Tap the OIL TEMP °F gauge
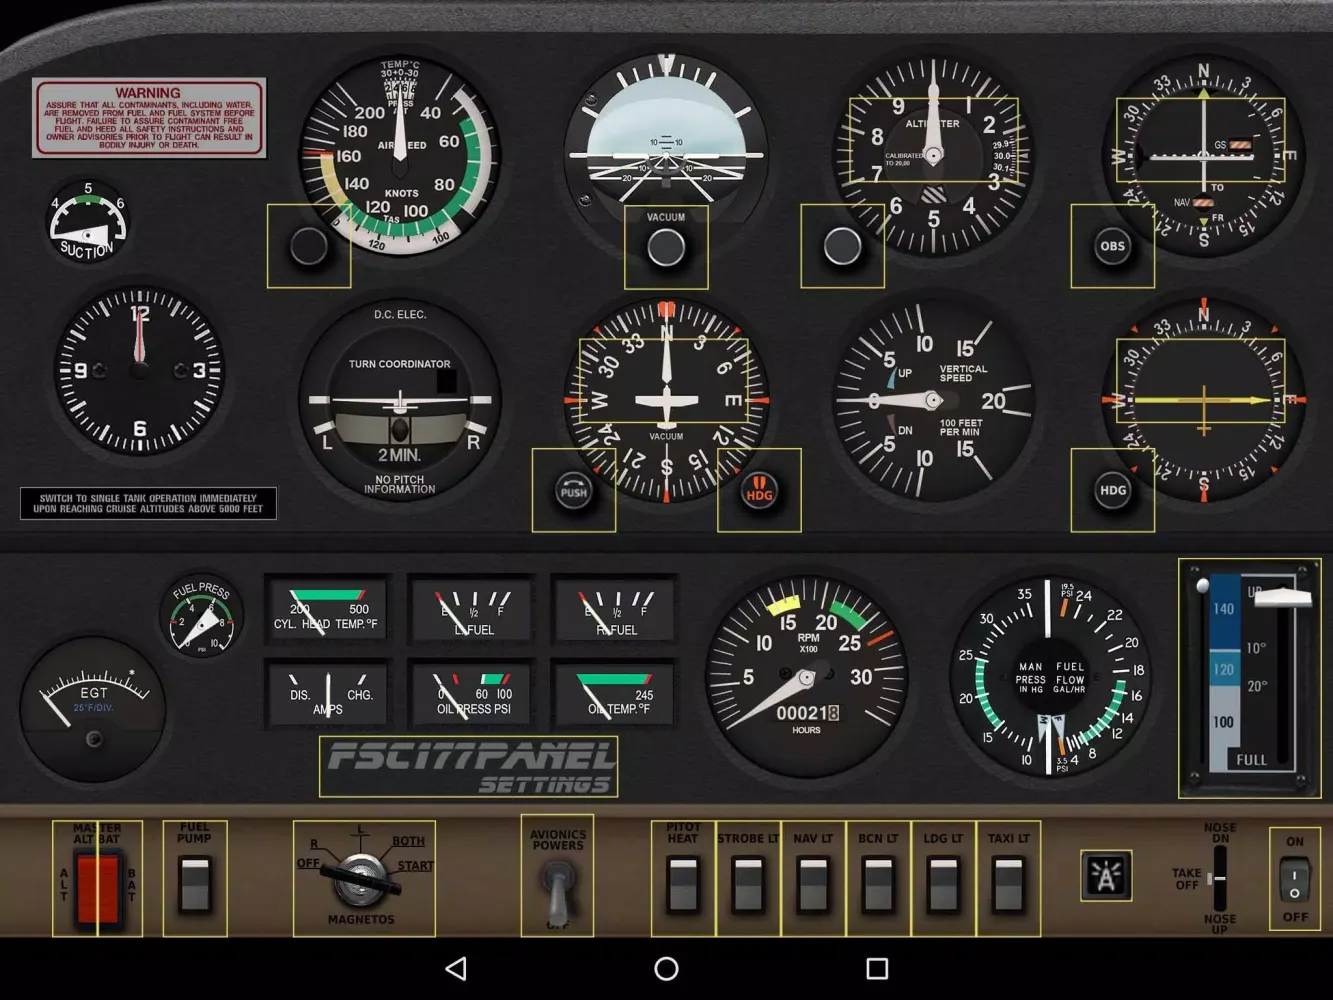The height and width of the screenshot is (1000, 1333). point(616,692)
